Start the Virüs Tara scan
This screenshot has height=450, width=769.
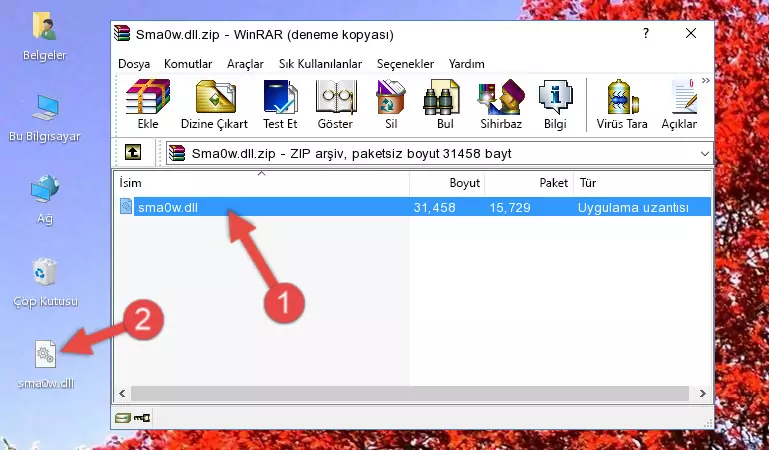coord(622,104)
